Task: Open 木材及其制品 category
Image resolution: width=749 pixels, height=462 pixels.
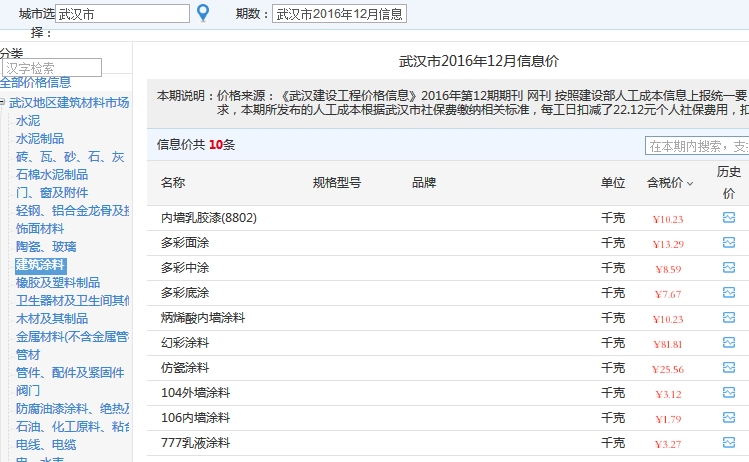Action: point(52,319)
